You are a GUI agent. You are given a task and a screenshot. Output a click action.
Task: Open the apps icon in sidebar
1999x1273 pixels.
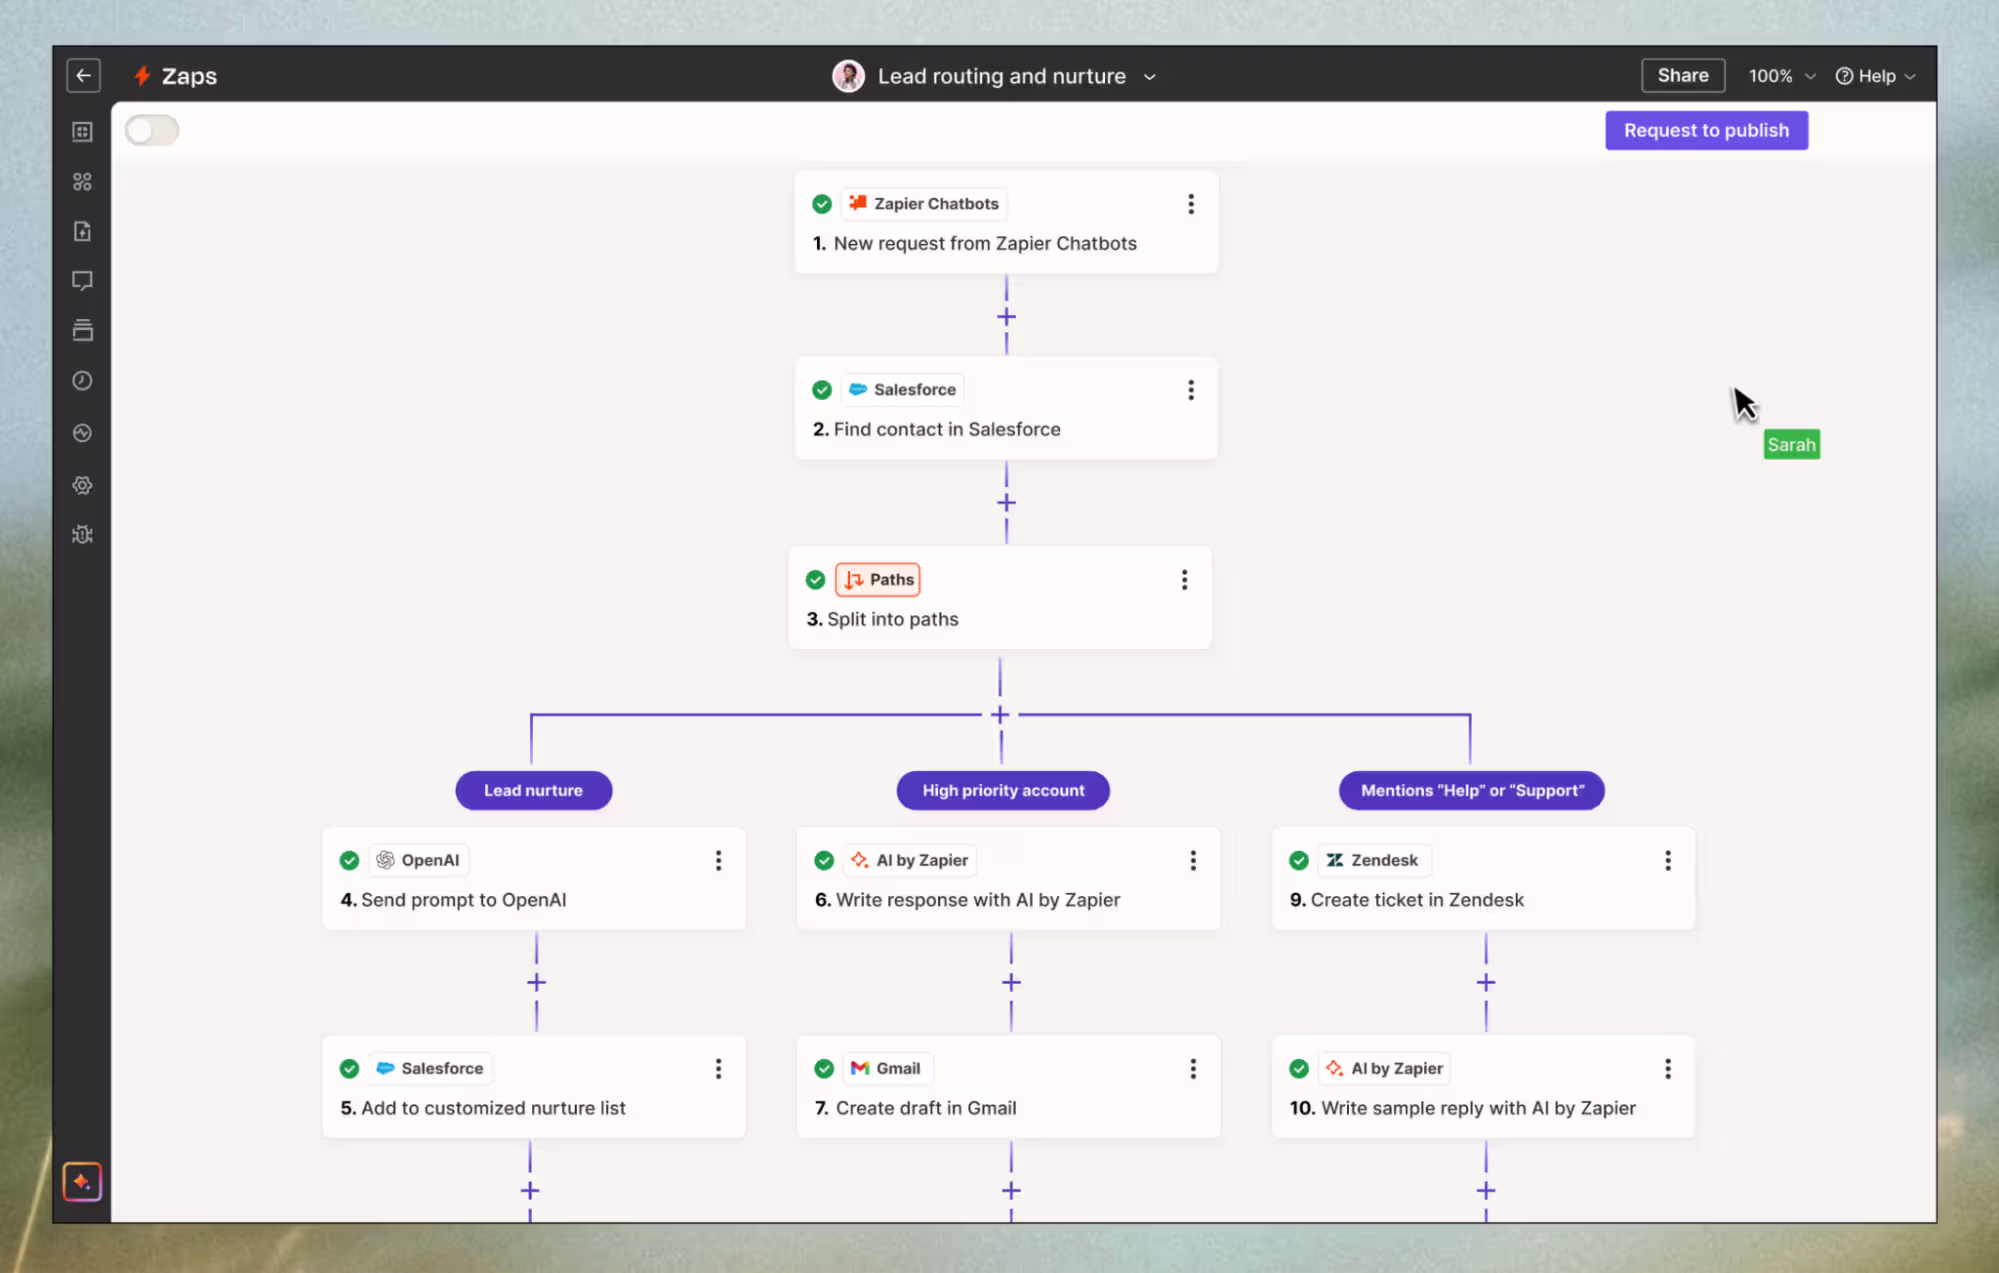[x=83, y=181]
